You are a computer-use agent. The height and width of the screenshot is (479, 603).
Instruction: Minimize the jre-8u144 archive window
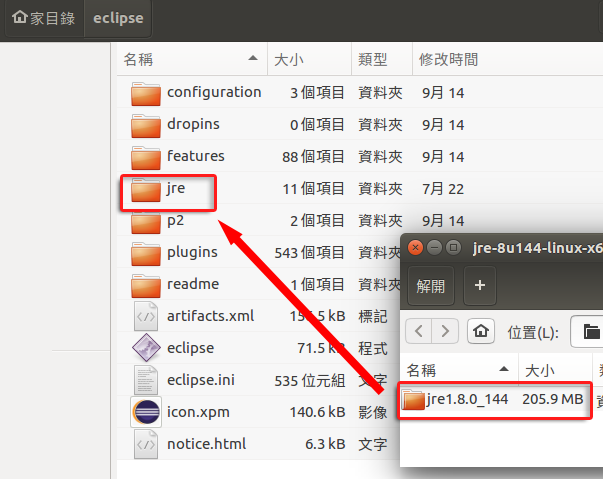pos(435,248)
